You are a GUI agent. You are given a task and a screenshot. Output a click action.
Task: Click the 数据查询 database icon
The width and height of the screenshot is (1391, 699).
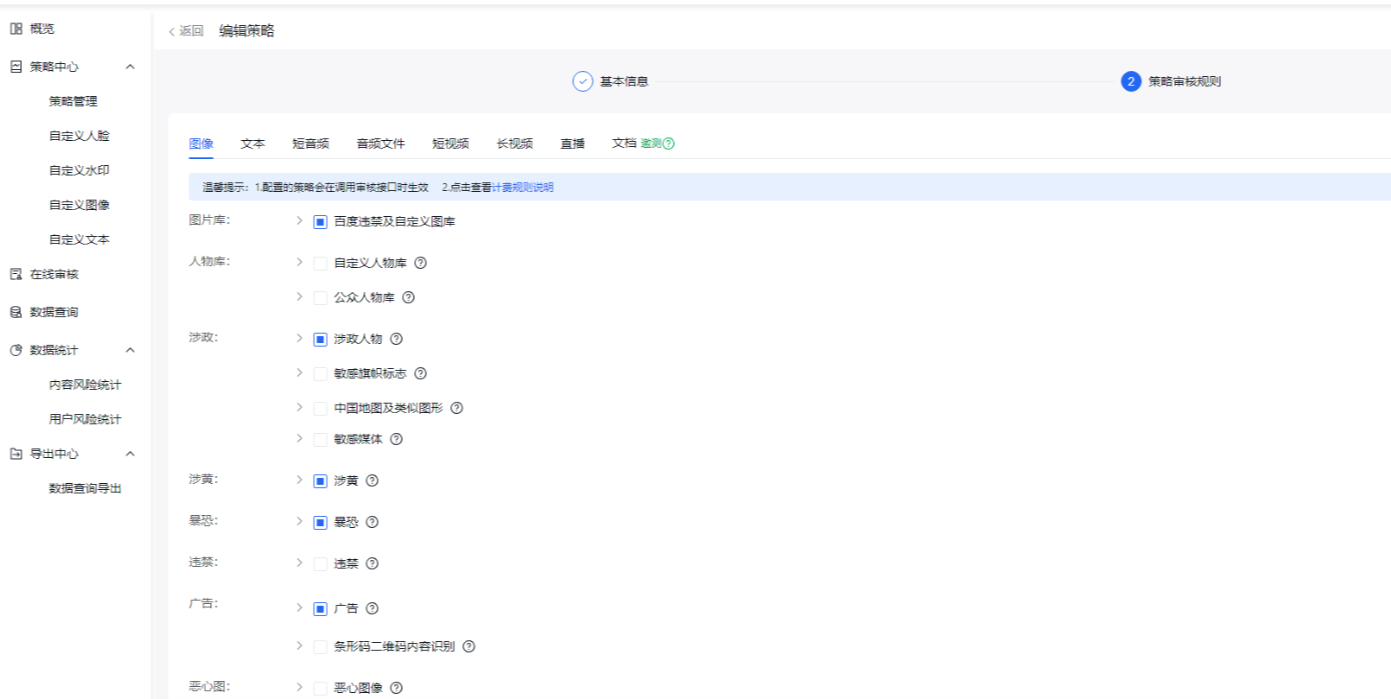16,312
